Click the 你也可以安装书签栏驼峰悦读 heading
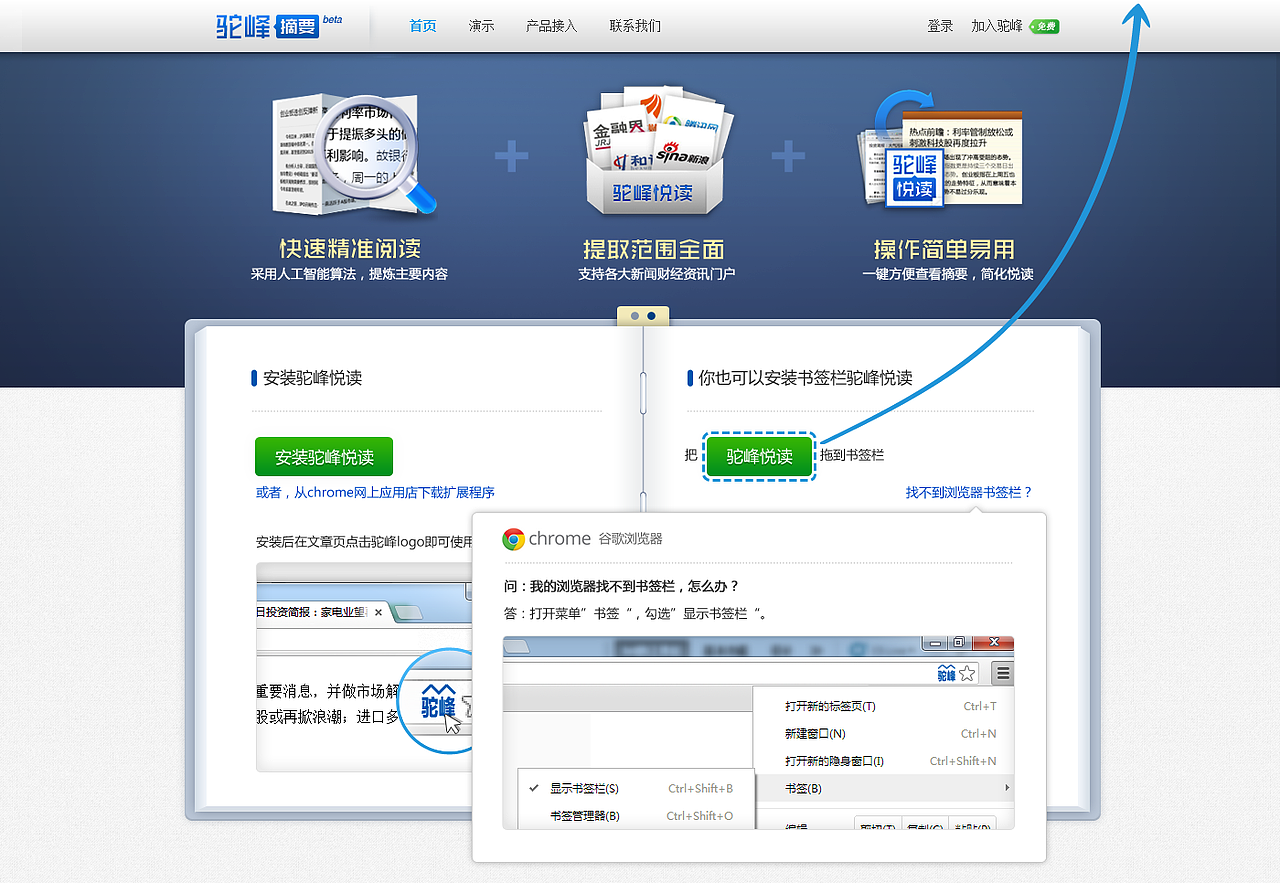The height and width of the screenshot is (883, 1280). click(x=805, y=378)
